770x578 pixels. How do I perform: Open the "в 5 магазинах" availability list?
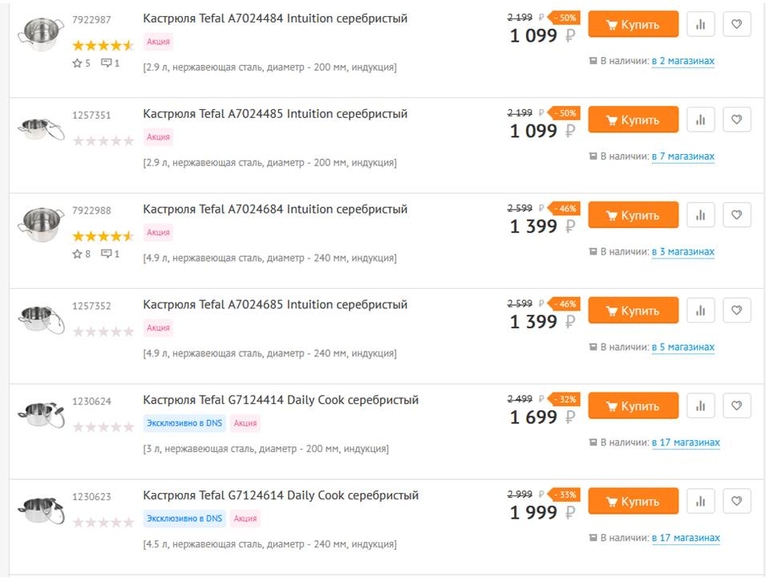[682, 347]
